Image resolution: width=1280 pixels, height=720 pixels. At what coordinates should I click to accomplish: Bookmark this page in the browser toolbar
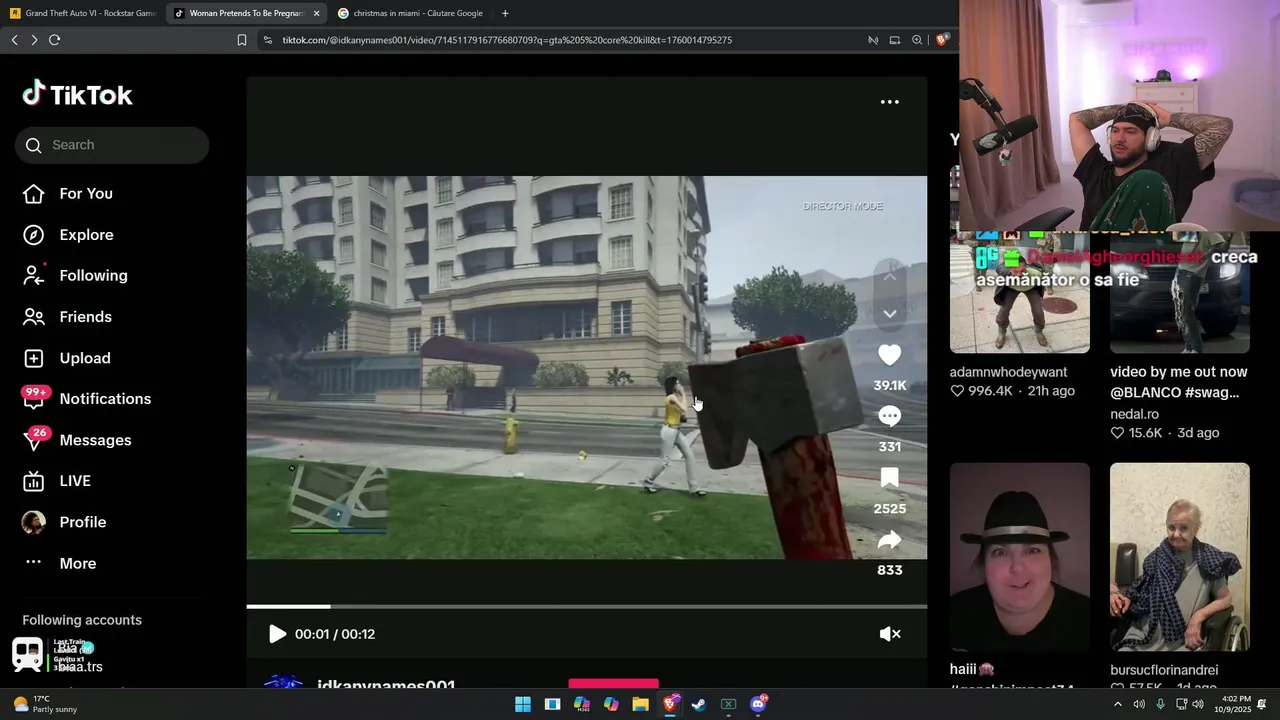(242, 40)
